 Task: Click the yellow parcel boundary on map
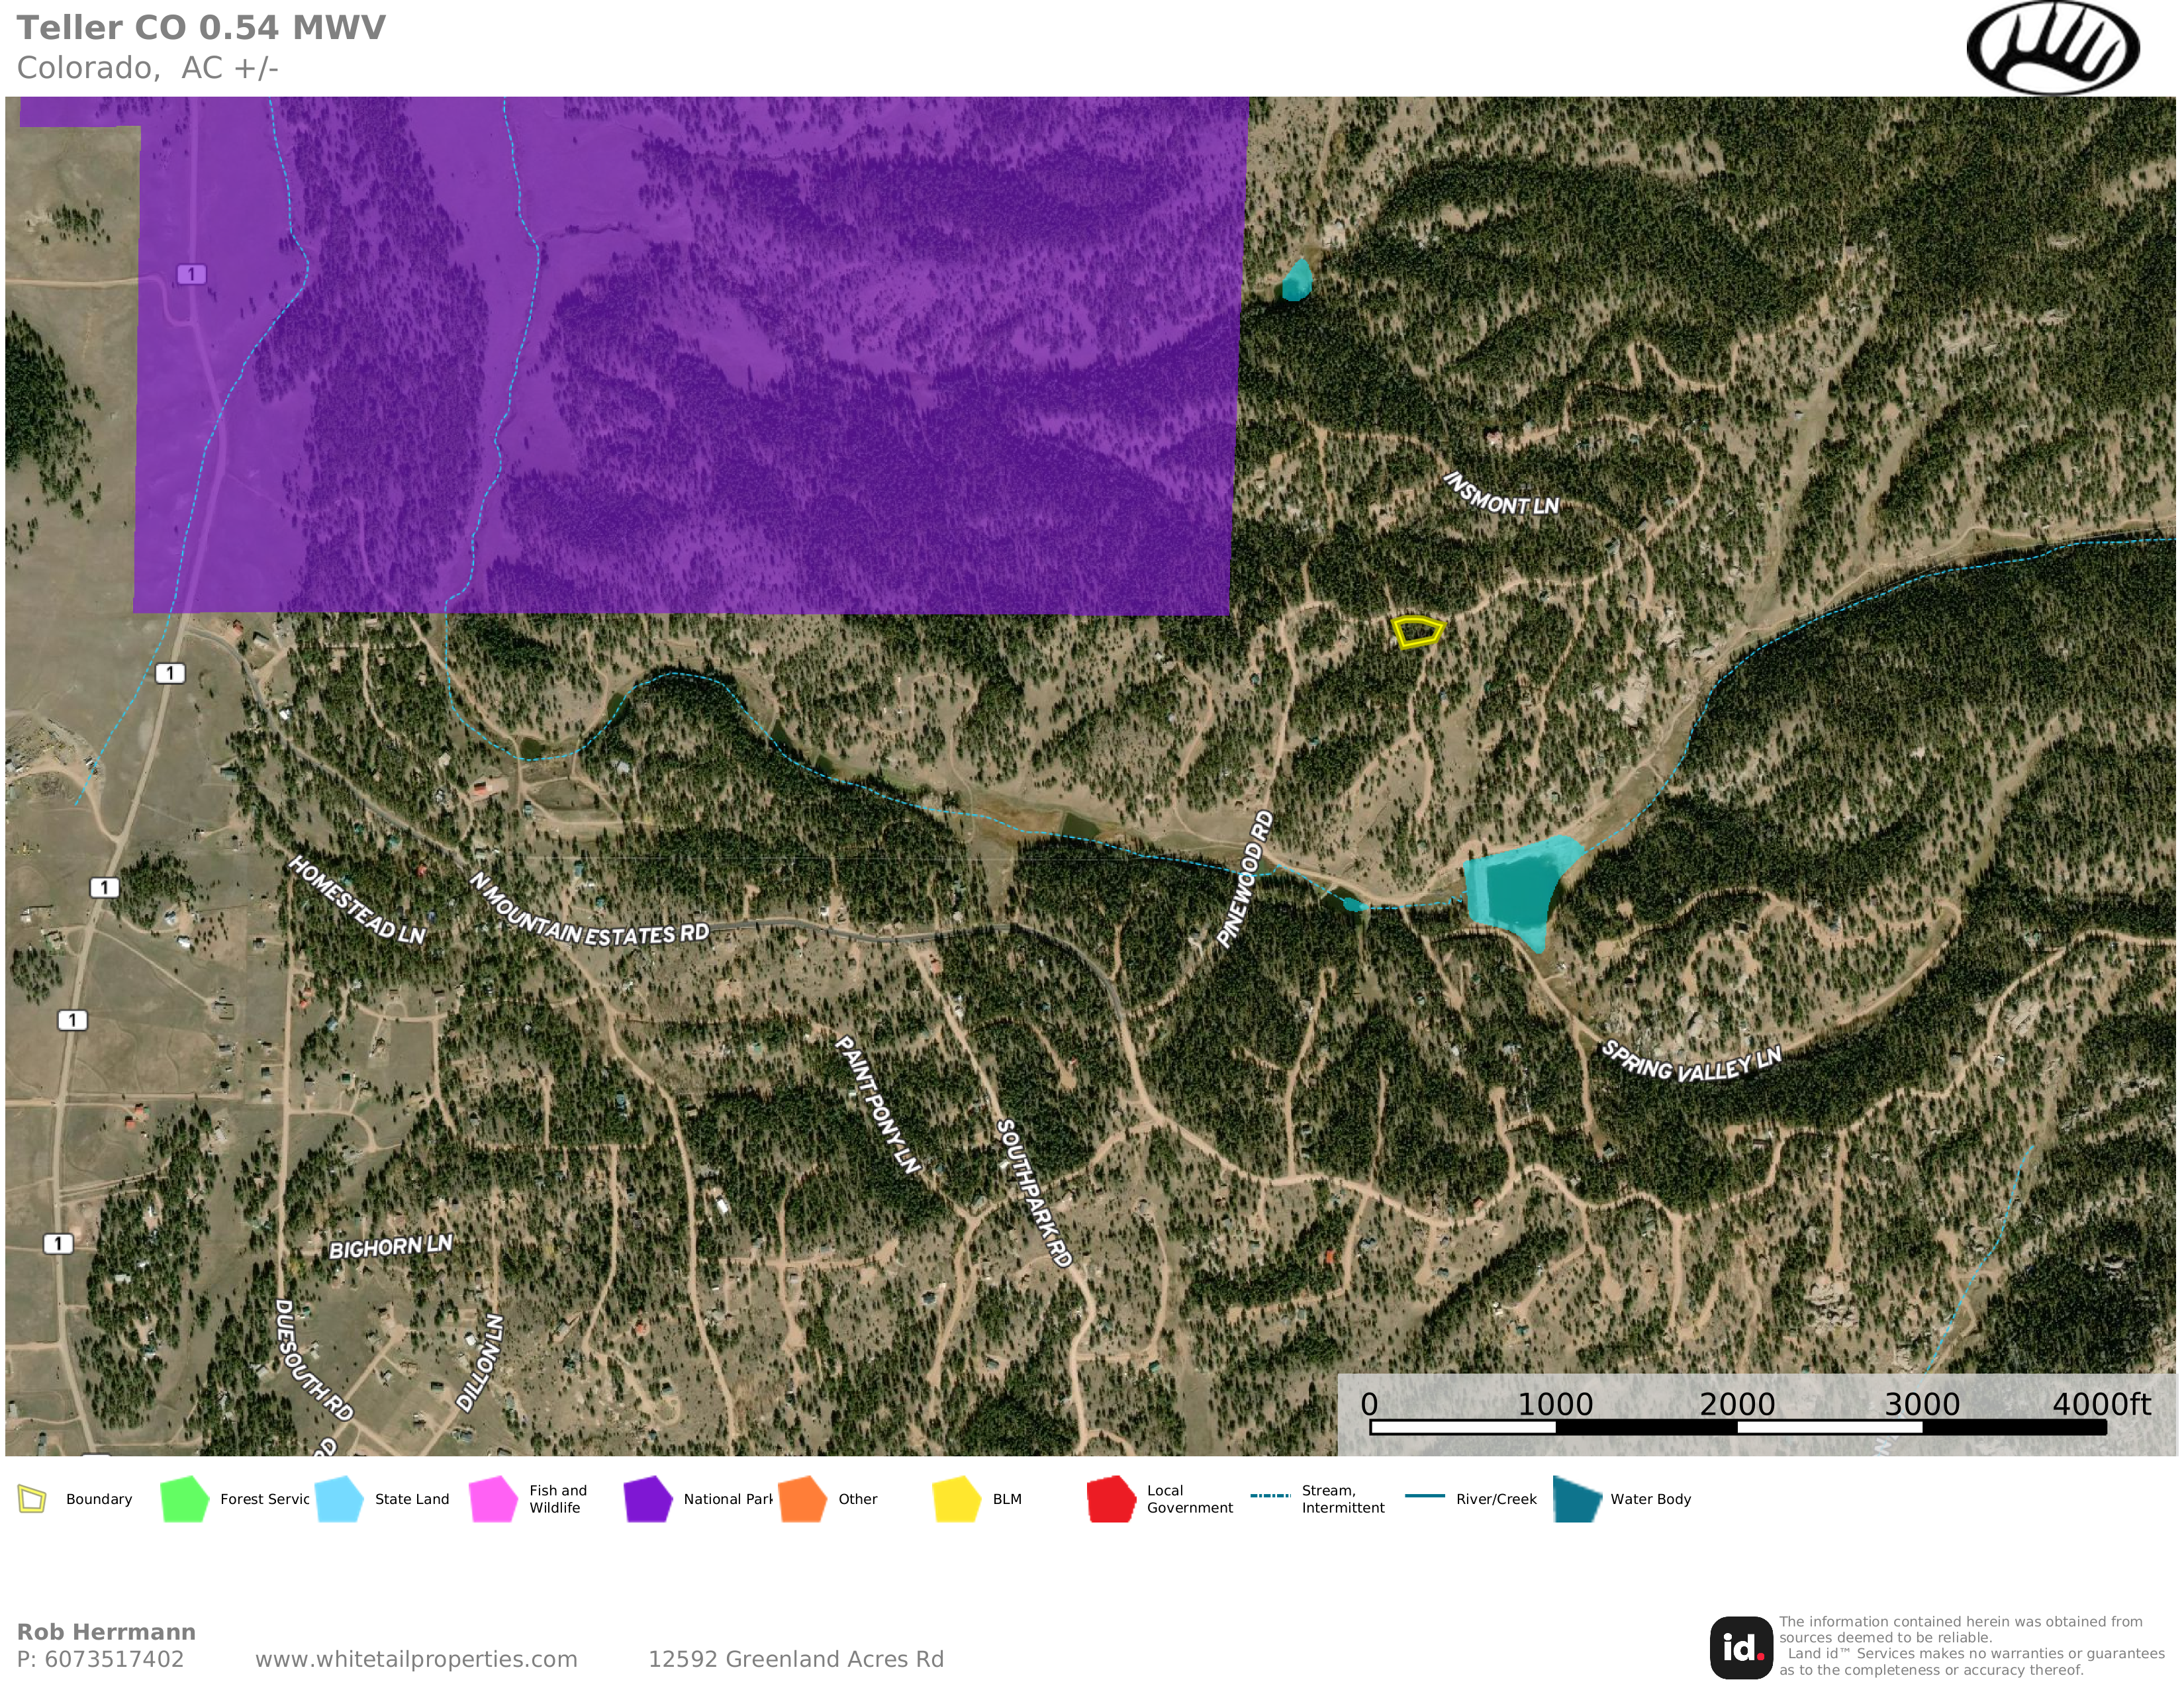click(x=1417, y=632)
